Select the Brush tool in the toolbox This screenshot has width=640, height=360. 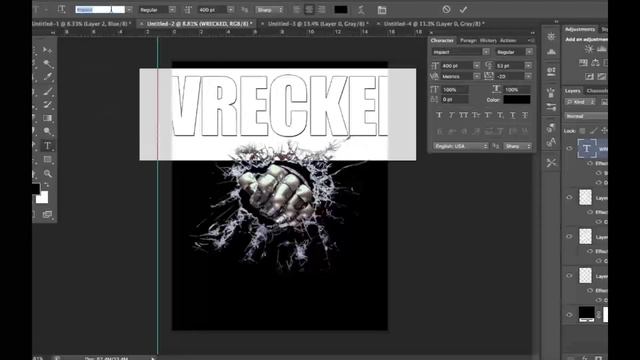coord(48,91)
